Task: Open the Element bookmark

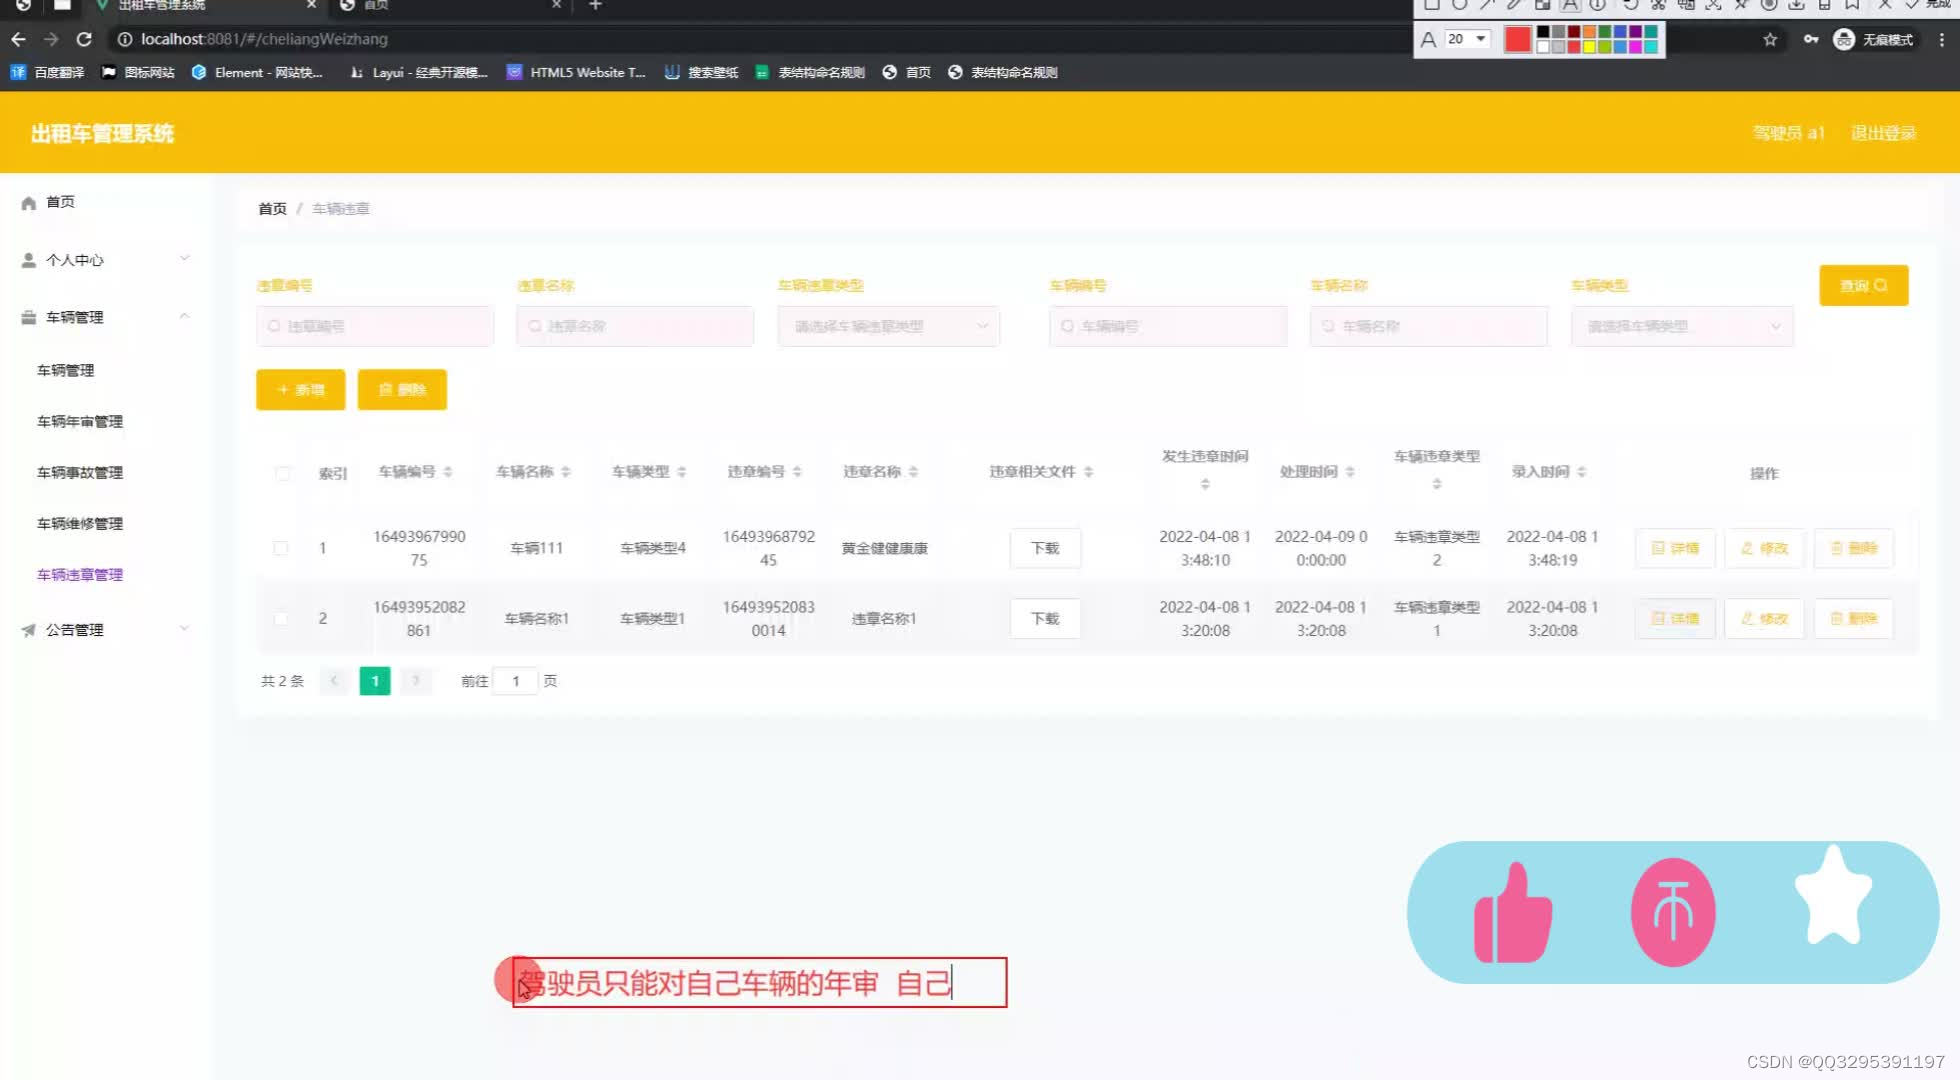Action: (257, 72)
